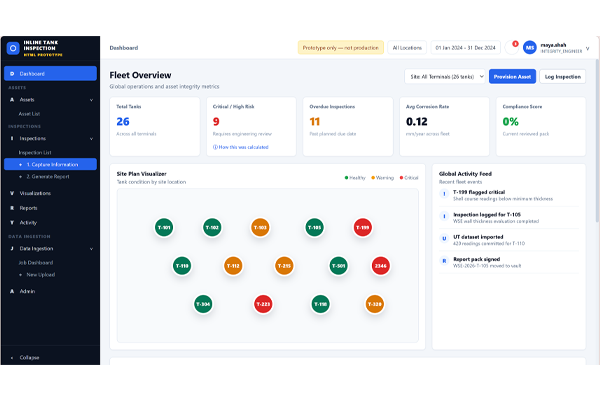Select warning tank marker T-320
The height and width of the screenshot is (400, 600).
click(375, 304)
